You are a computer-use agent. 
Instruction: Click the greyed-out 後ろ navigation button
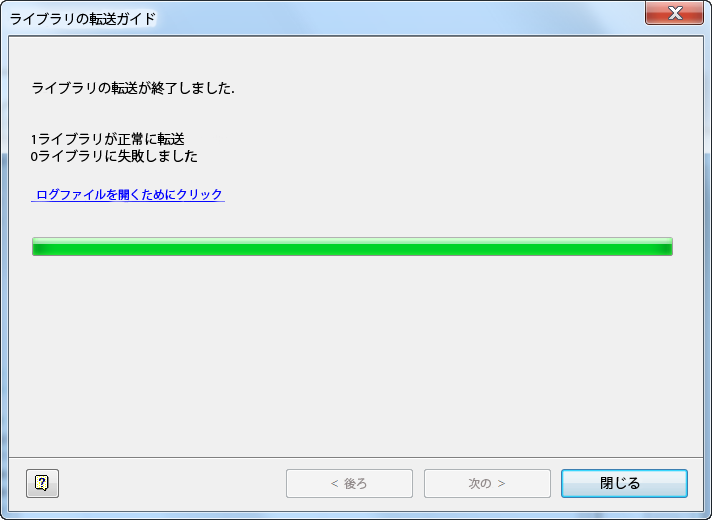349,483
